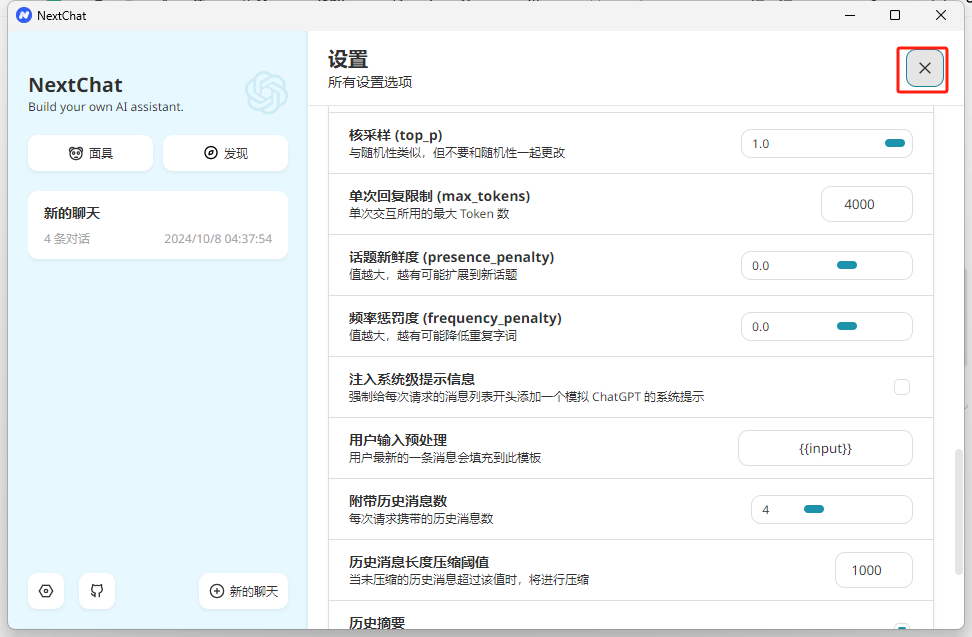Open the 面具 masks page
Viewport: 972px width, 637px height.
[x=91, y=153]
